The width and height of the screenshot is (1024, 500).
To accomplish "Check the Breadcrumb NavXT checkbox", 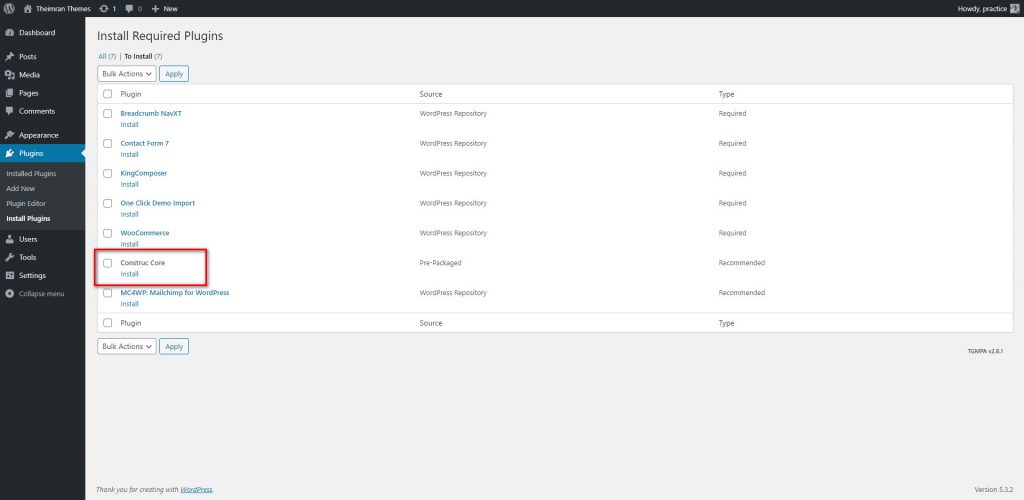I will 108,114.
